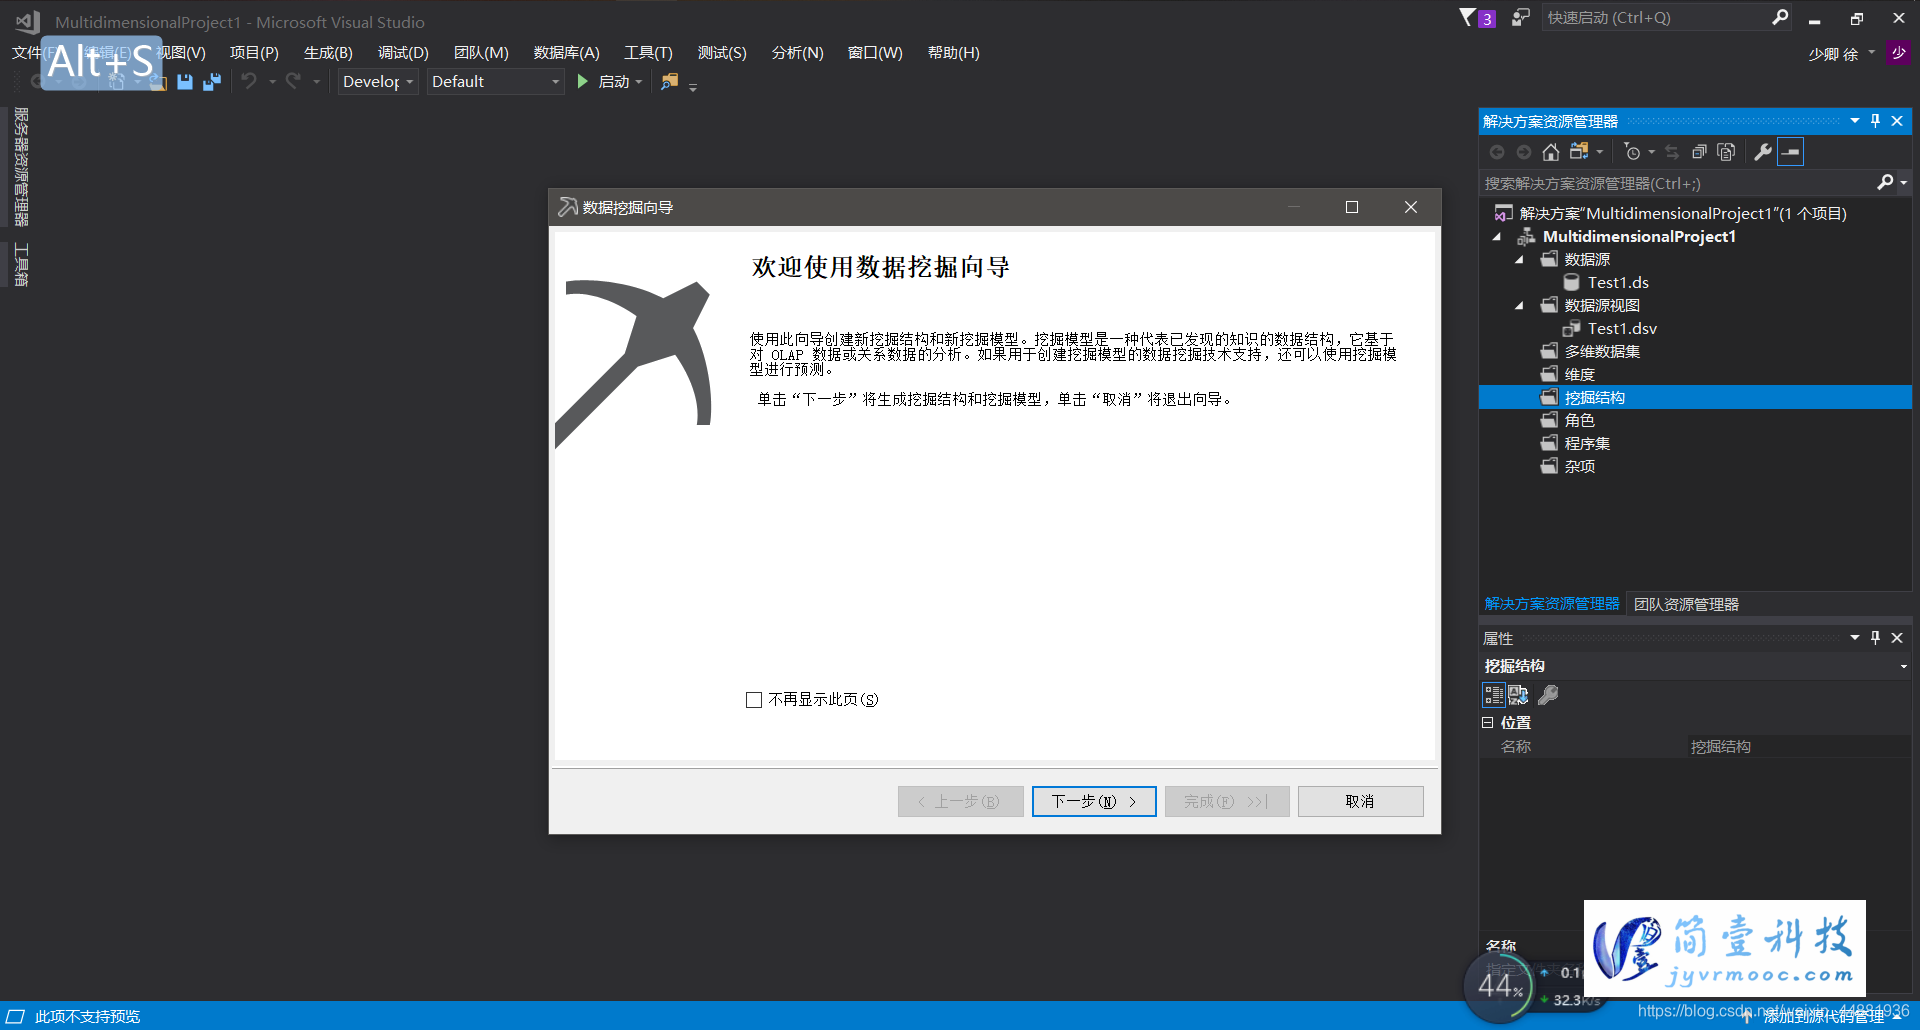Click the Solution Explorer search field
1920x1030 pixels.
tap(1678, 183)
